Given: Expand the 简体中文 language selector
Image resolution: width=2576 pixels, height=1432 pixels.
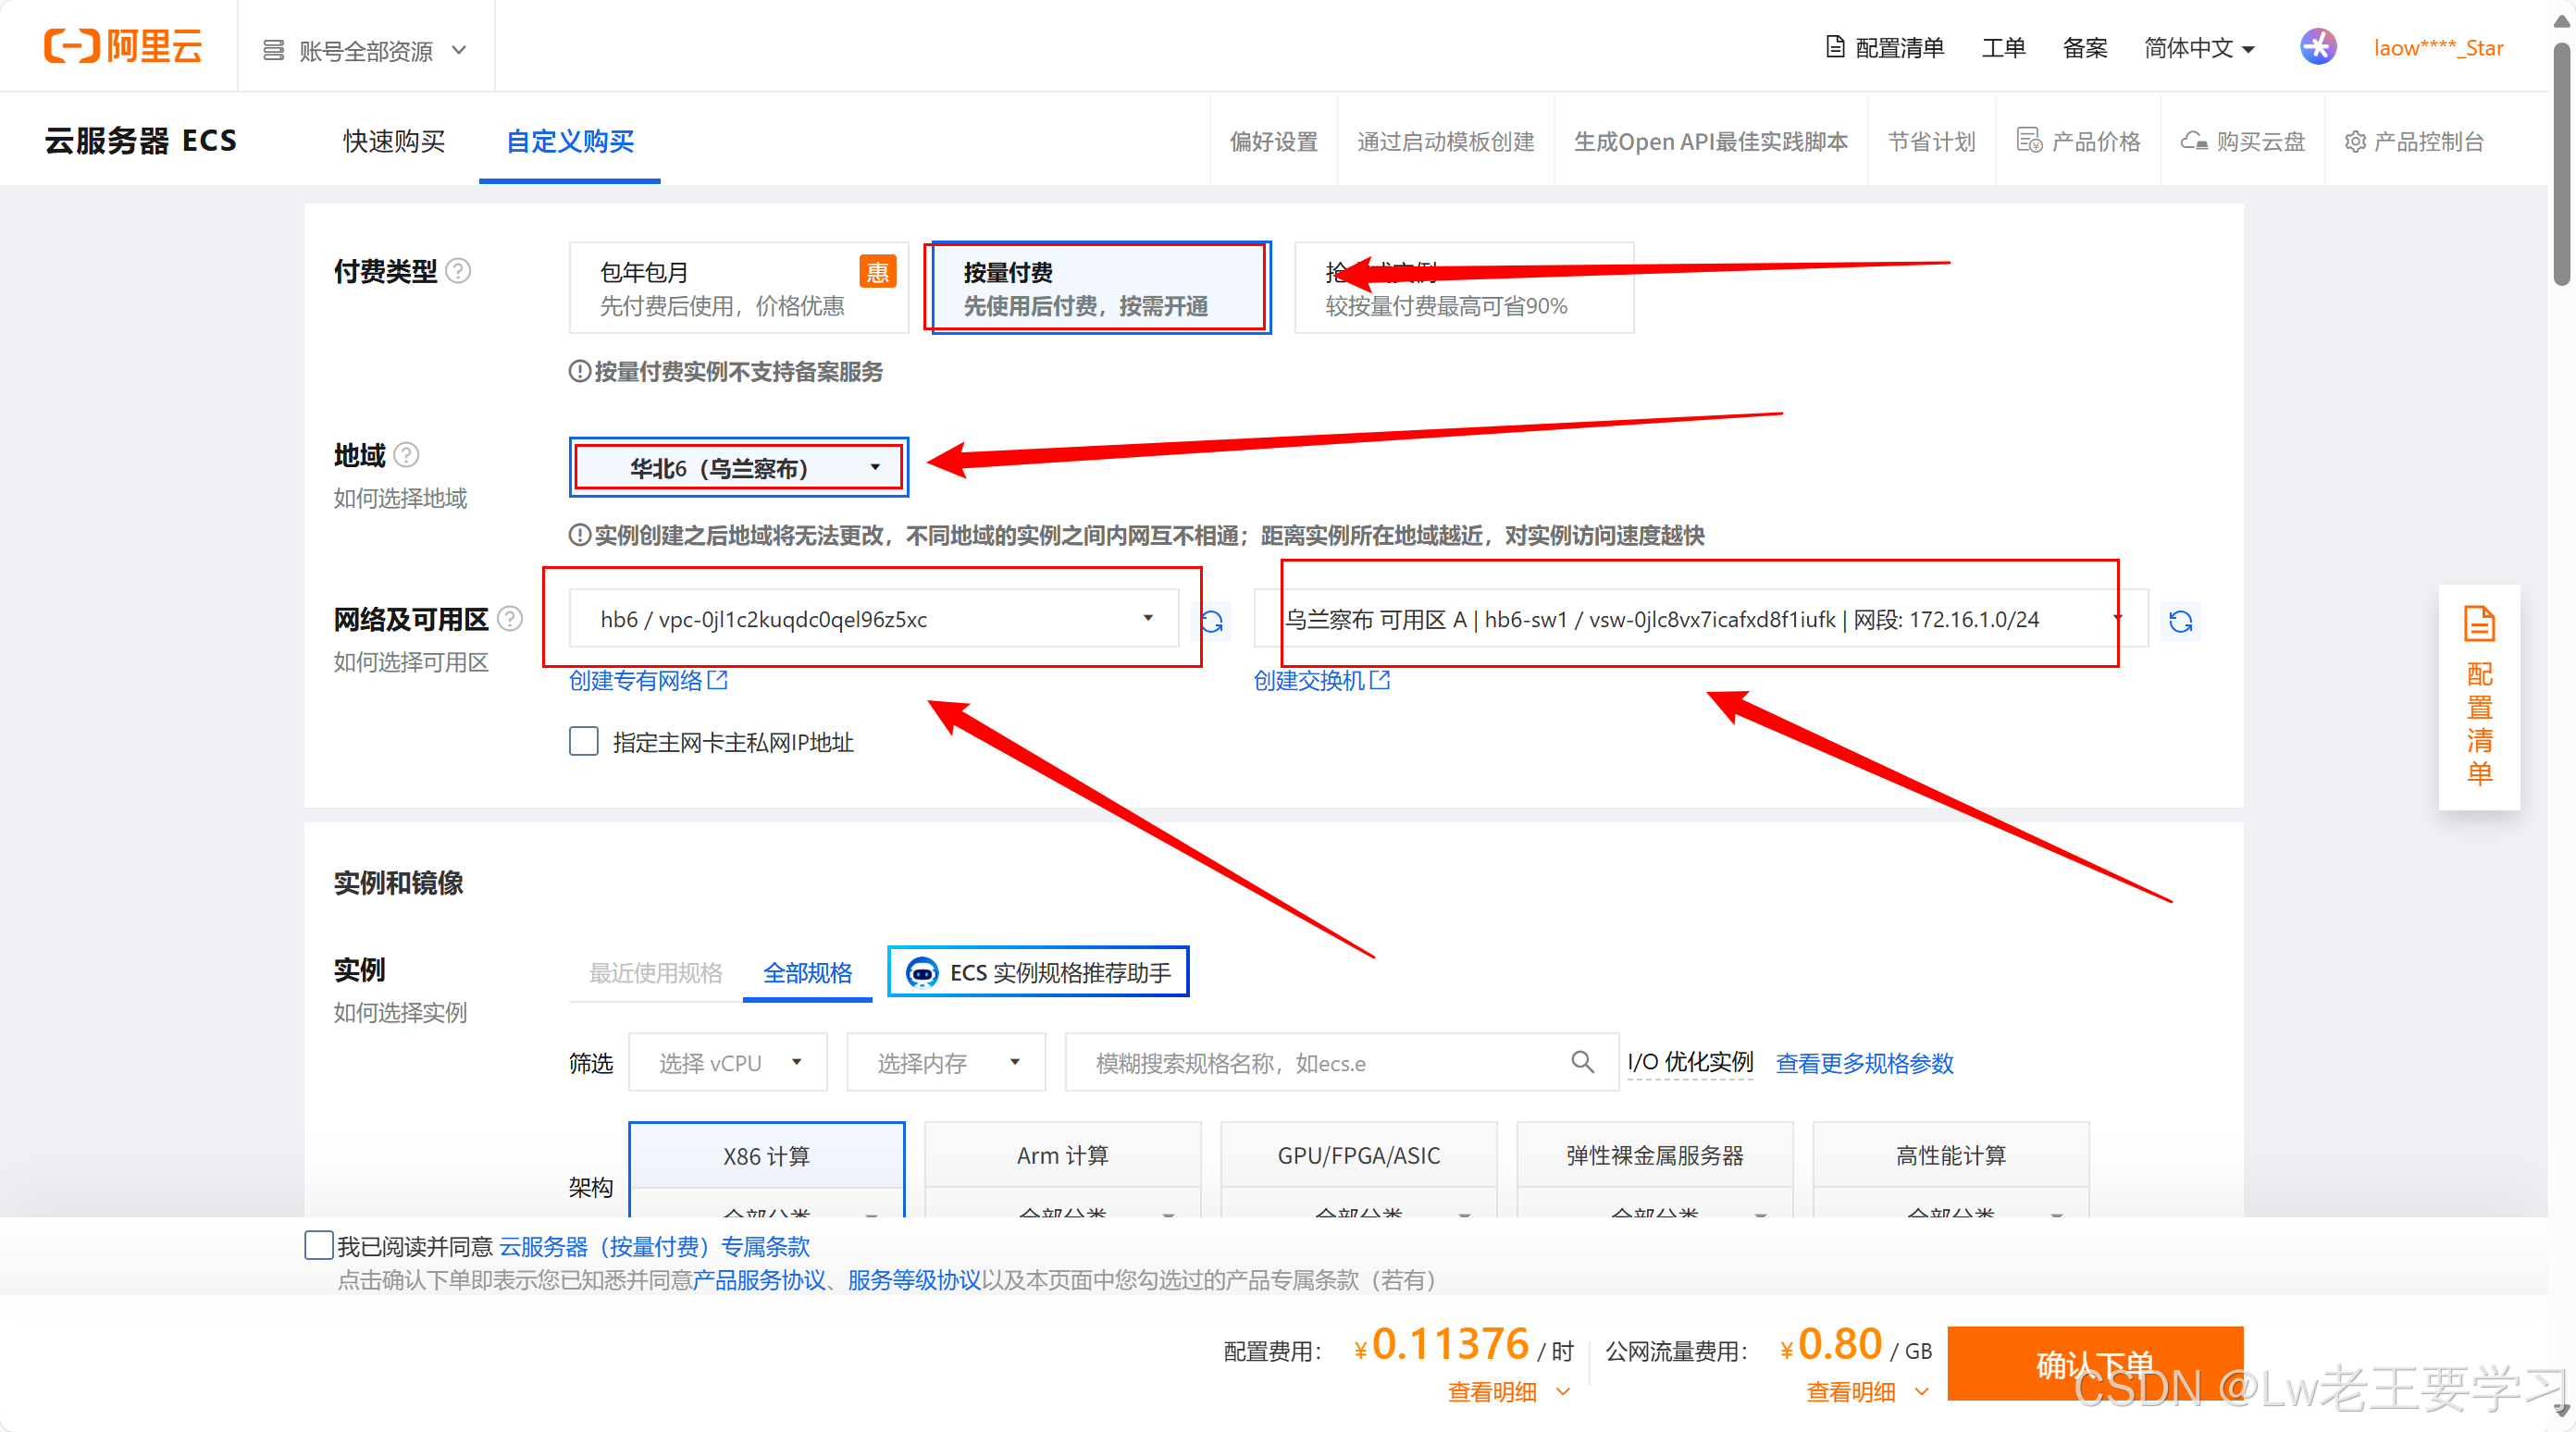Looking at the screenshot, I should 2199,48.
